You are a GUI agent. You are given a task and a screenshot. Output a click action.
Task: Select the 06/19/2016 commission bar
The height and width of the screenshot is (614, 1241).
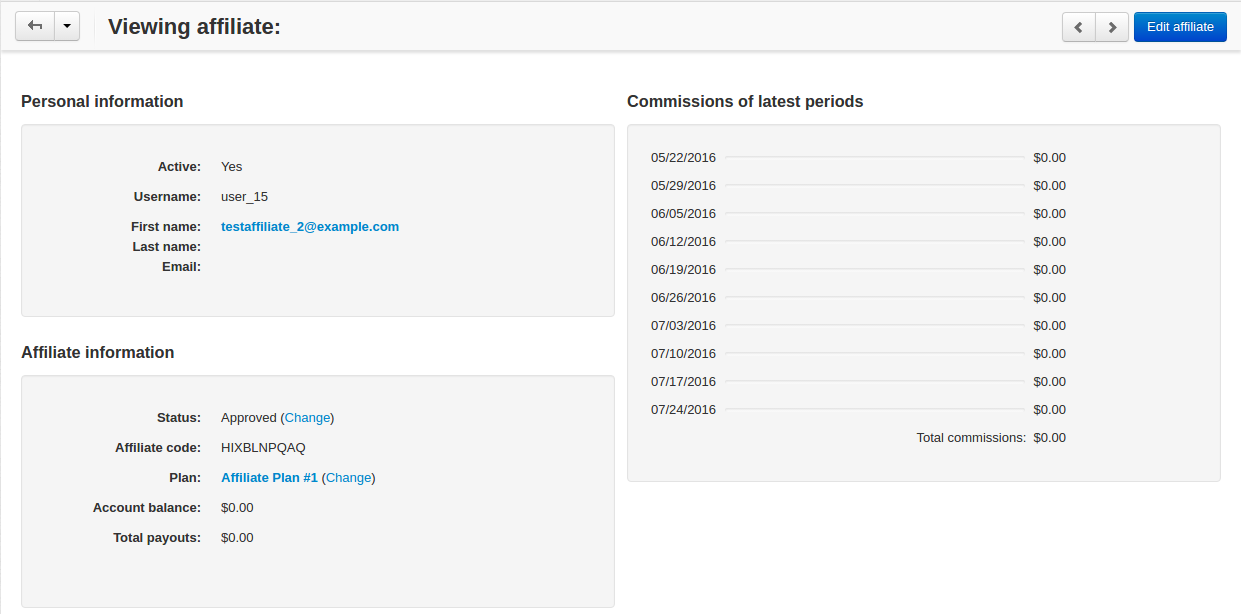point(875,269)
